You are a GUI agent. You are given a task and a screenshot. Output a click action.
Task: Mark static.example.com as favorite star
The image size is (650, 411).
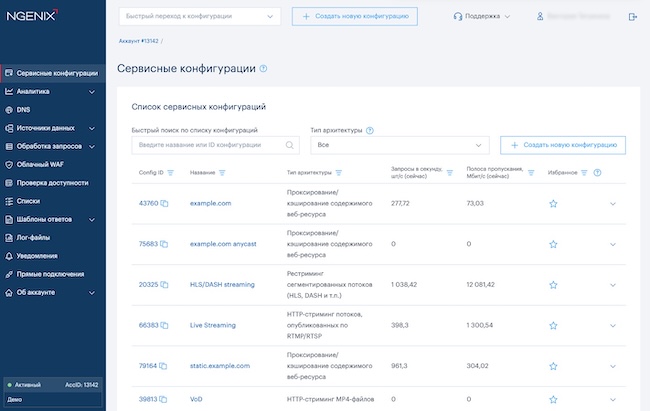pos(553,366)
